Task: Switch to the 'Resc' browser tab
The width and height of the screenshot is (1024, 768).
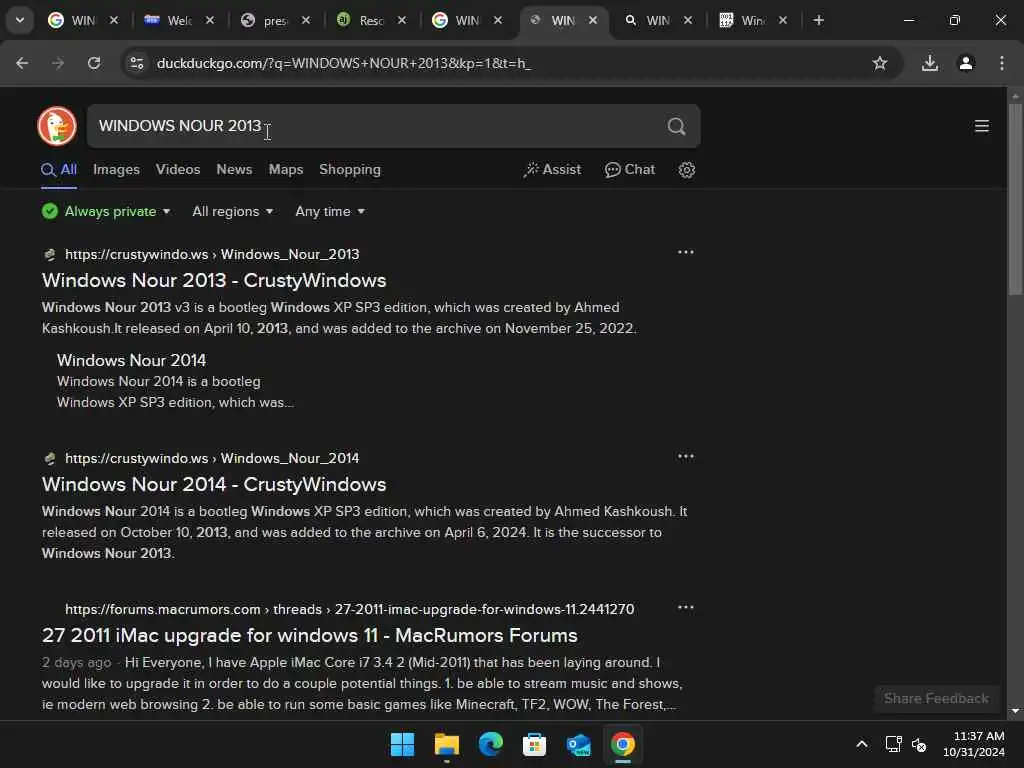Action: click(x=371, y=20)
